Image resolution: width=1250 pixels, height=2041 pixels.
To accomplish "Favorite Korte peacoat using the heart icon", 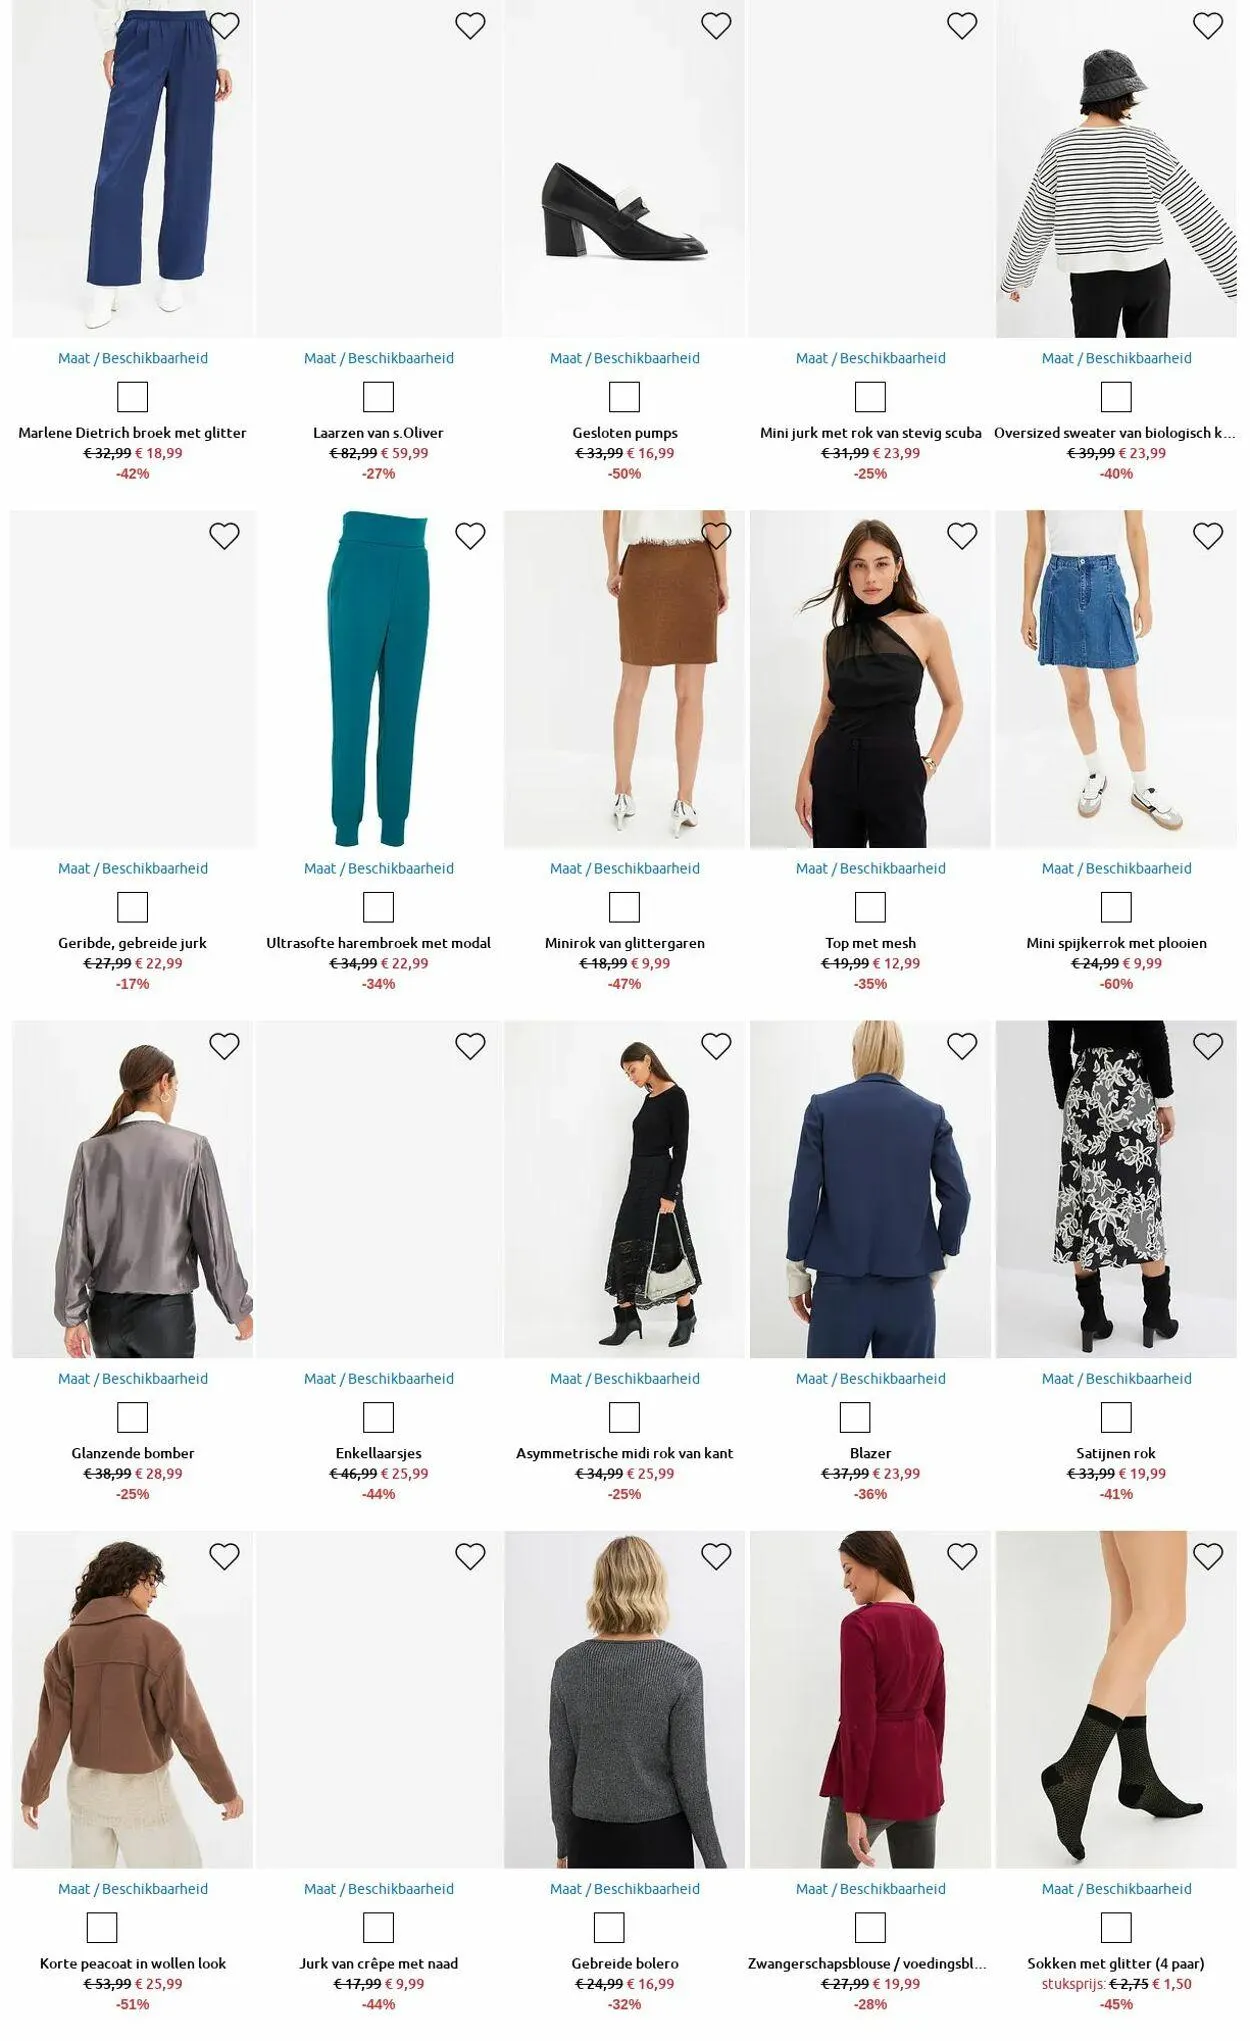I will click(224, 1556).
